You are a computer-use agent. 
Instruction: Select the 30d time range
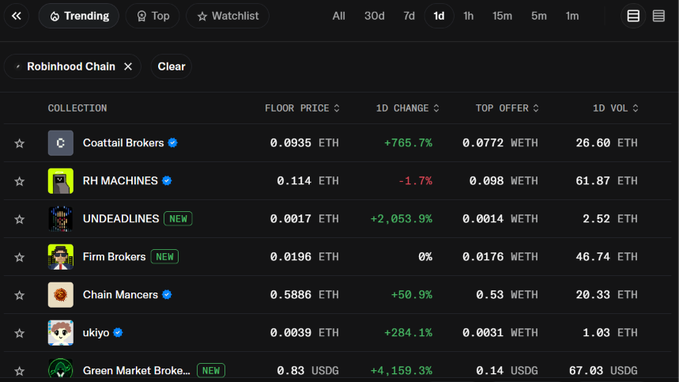pos(374,16)
